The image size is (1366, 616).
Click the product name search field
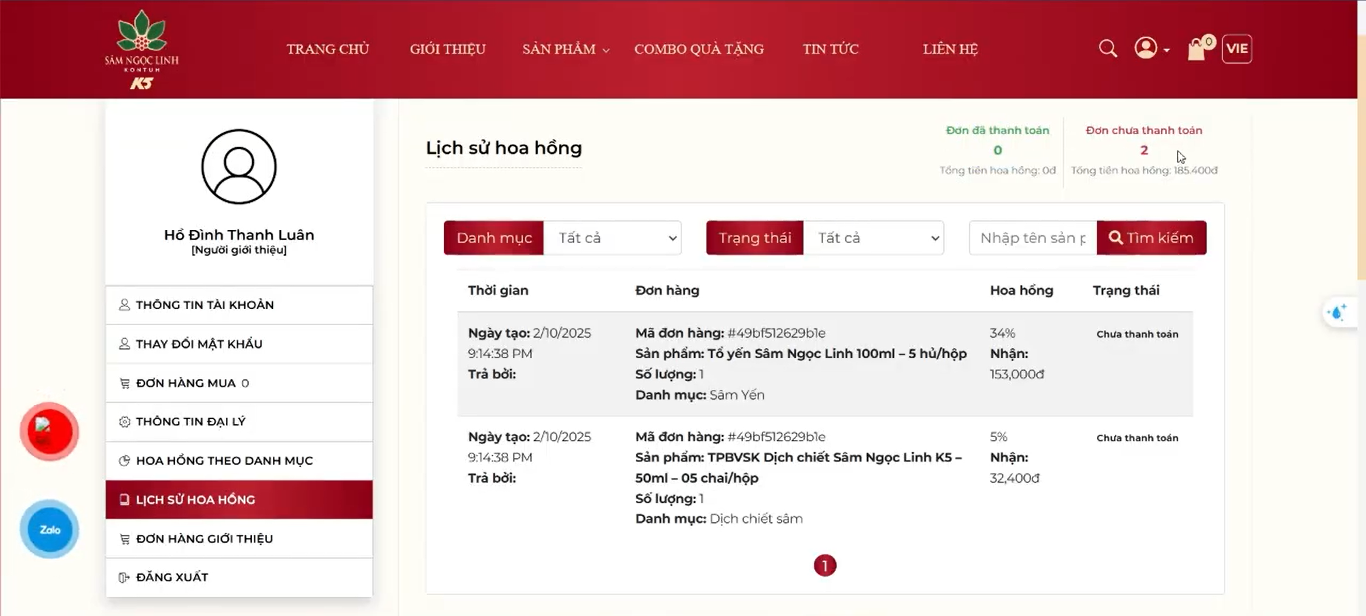[1033, 238]
